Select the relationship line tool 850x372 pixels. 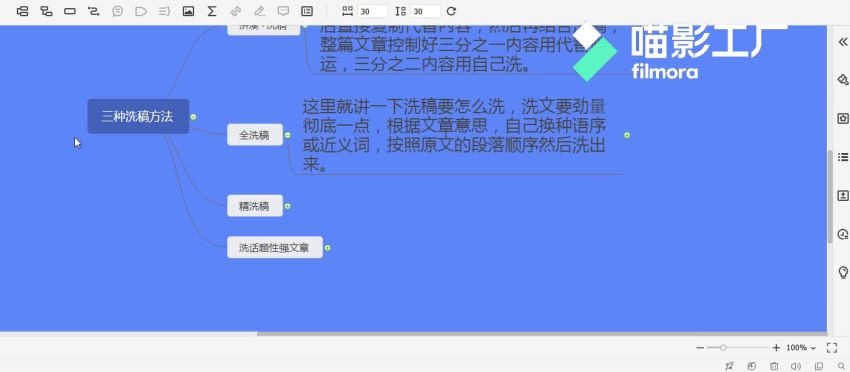click(93, 11)
